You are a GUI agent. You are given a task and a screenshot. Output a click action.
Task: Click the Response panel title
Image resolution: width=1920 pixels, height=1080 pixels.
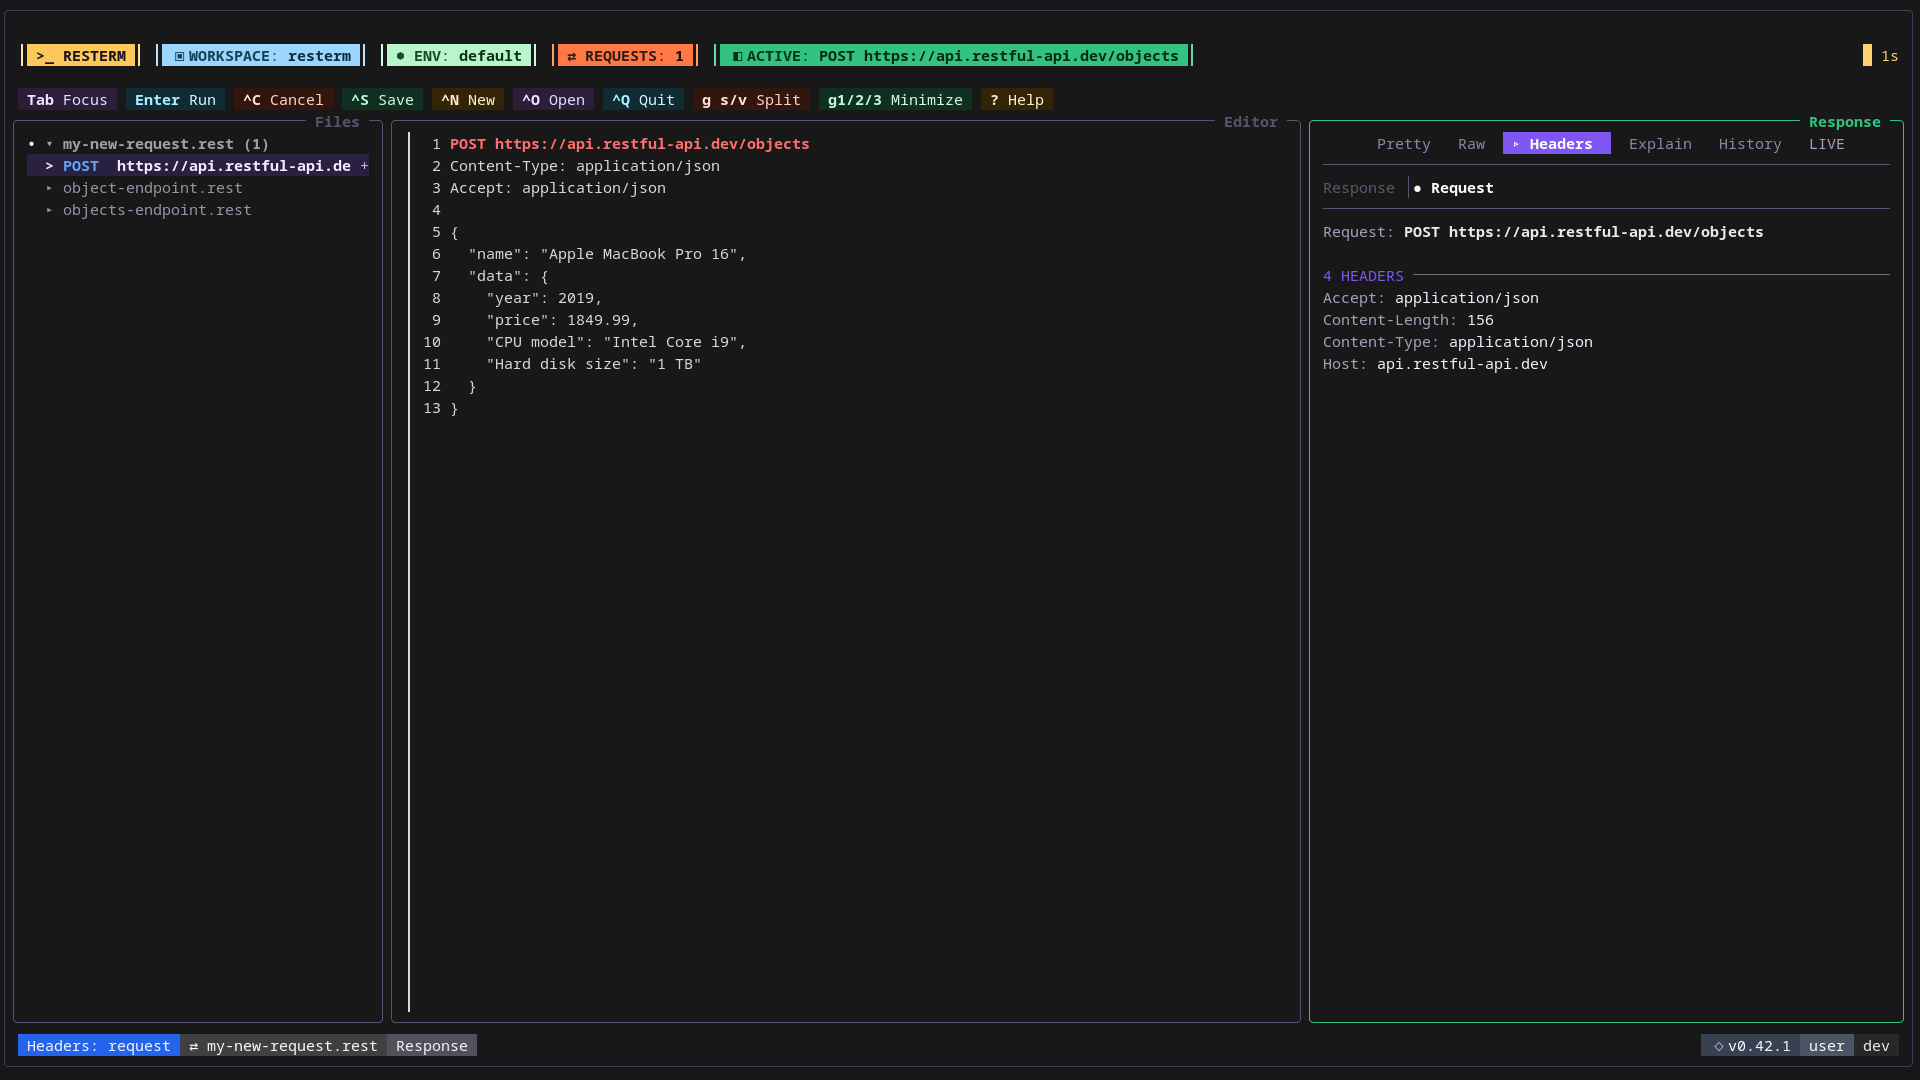pyautogui.click(x=1845, y=122)
